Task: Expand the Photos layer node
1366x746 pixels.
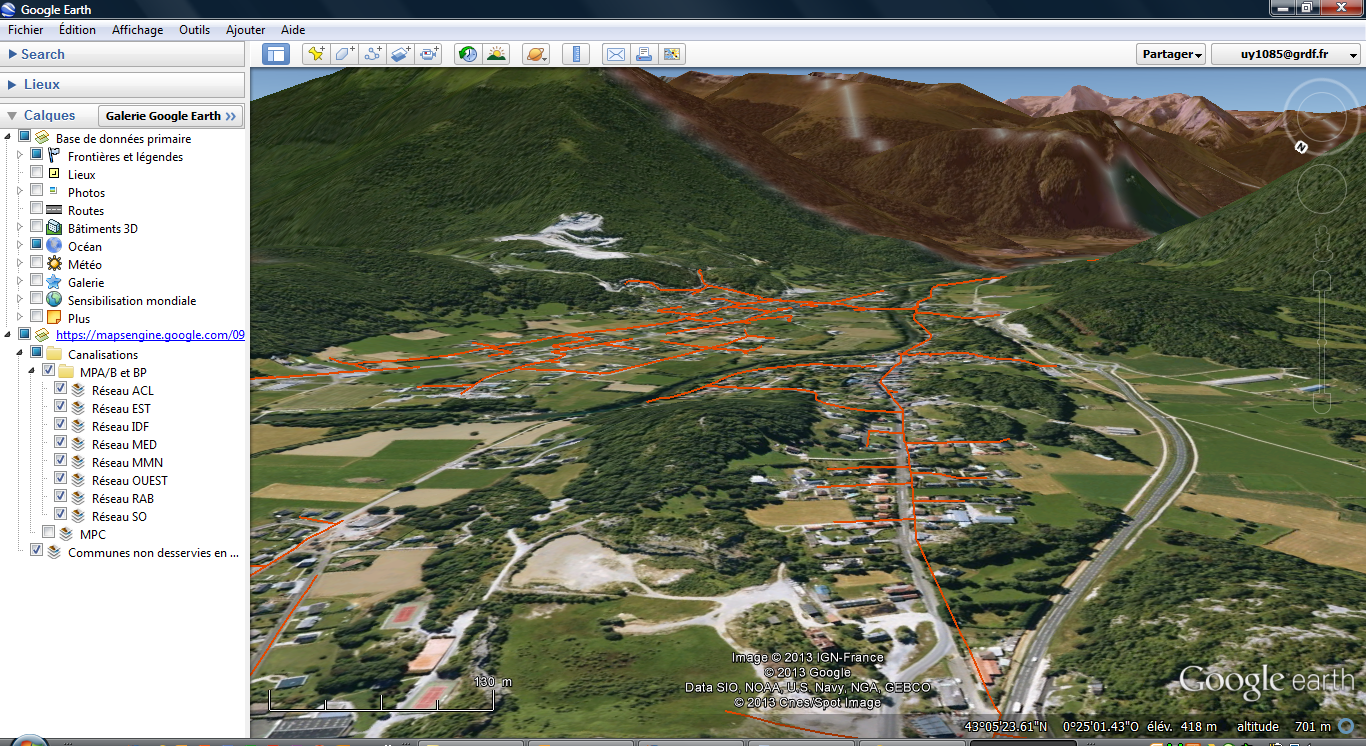Action: (20, 192)
